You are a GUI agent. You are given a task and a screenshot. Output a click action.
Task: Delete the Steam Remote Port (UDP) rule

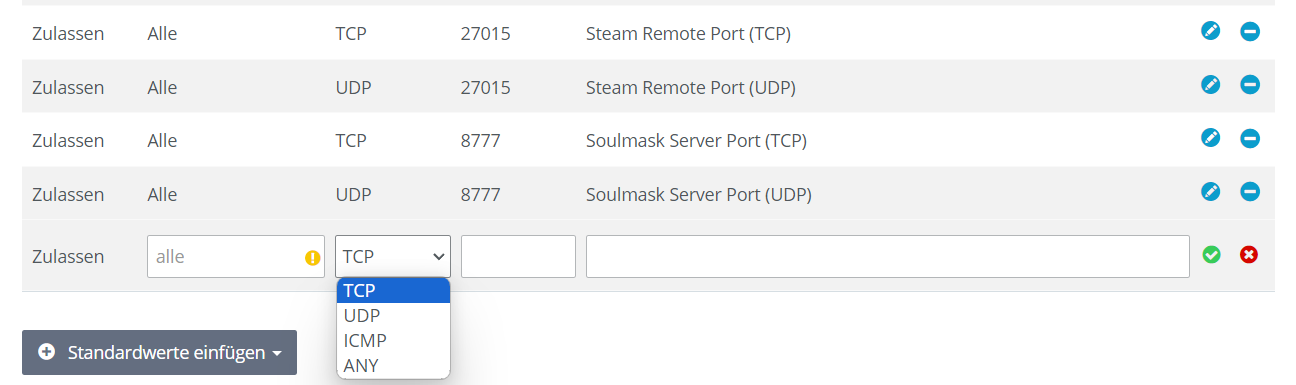pos(1250,84)
